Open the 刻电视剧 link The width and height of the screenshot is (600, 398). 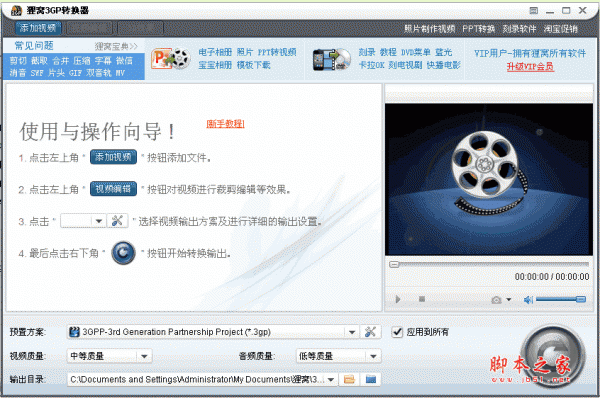tap(405, 65)
